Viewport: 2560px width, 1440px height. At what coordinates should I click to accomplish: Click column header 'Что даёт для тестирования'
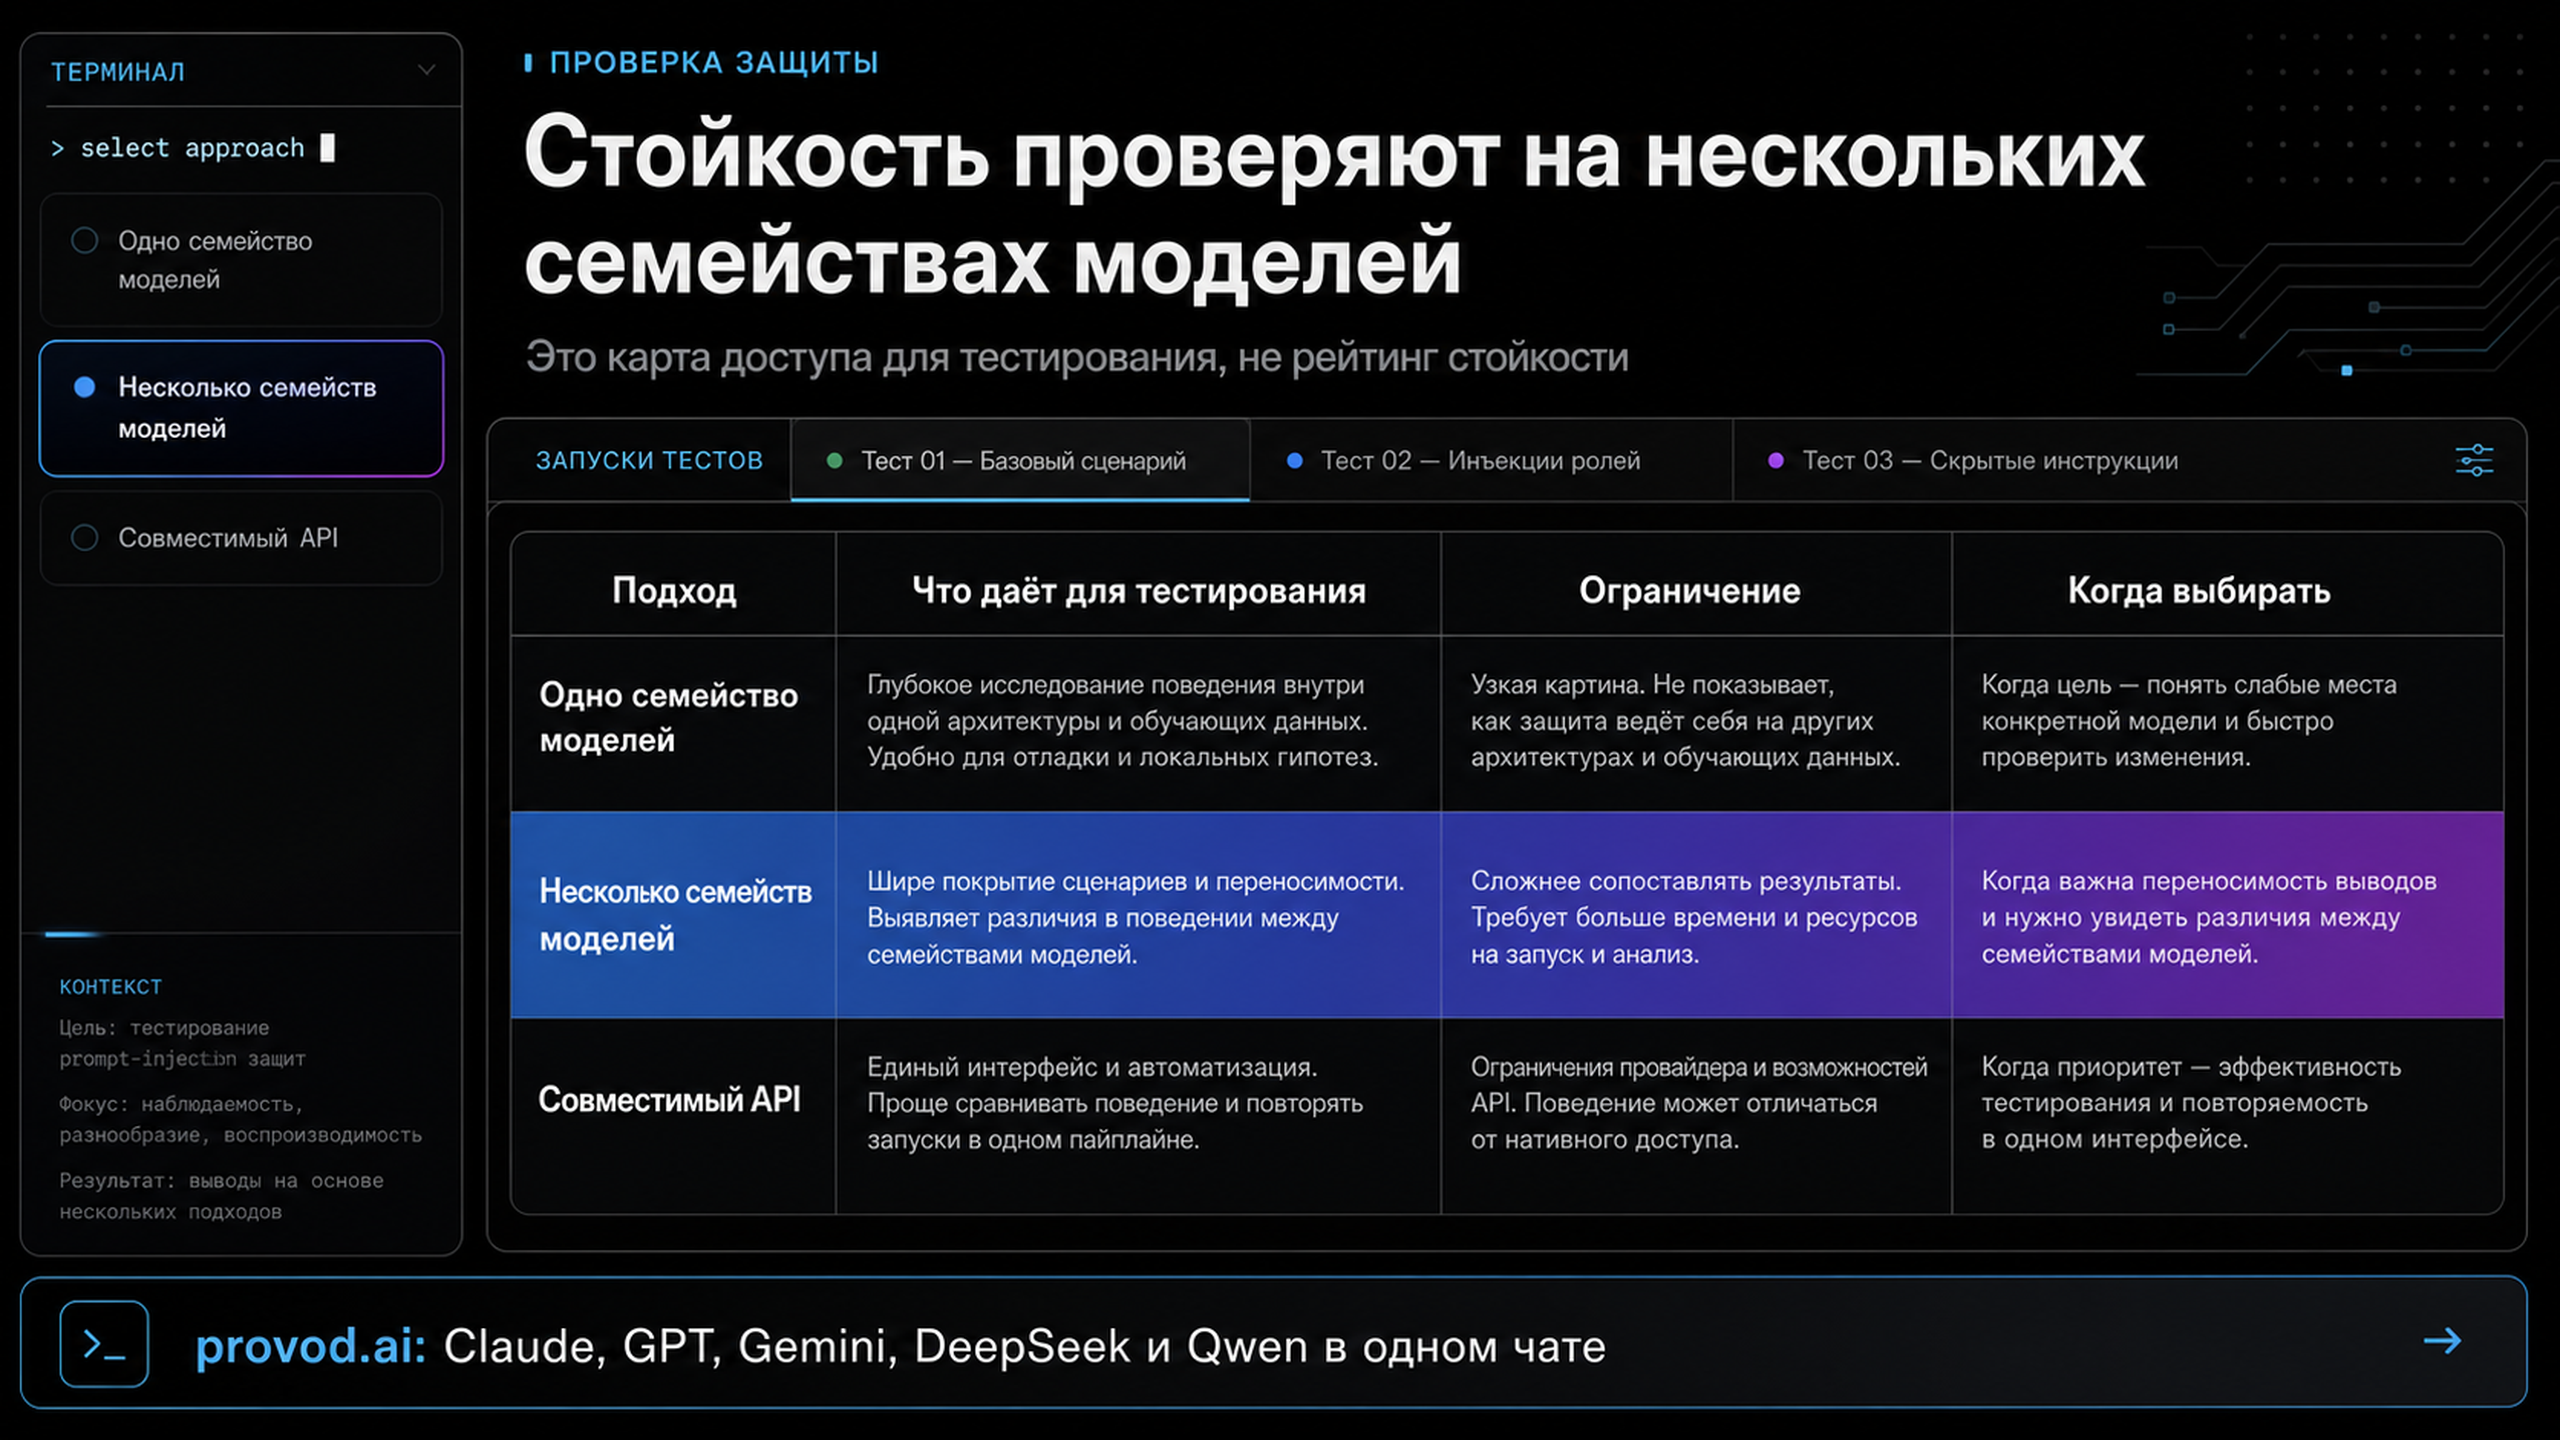click(x=1138, y=590)
